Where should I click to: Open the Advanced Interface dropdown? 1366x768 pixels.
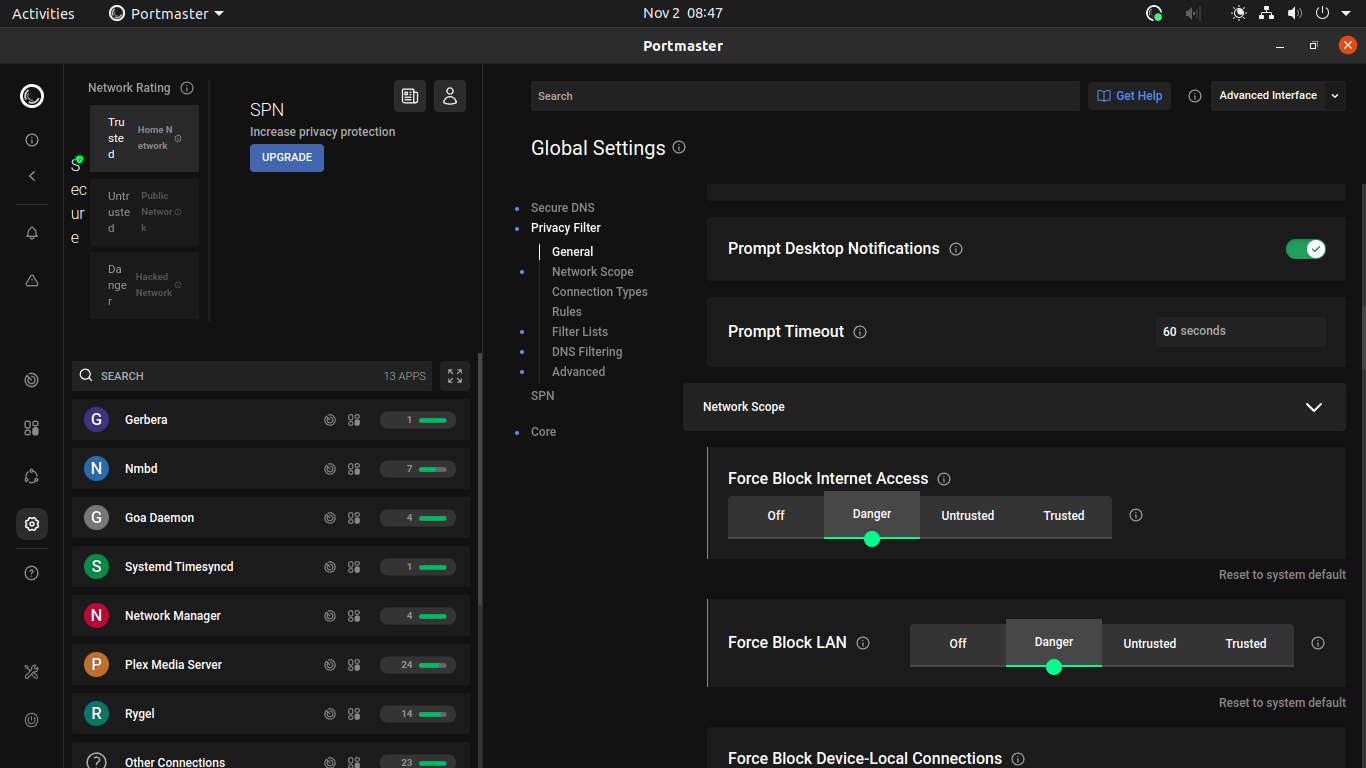(1278, 95)
